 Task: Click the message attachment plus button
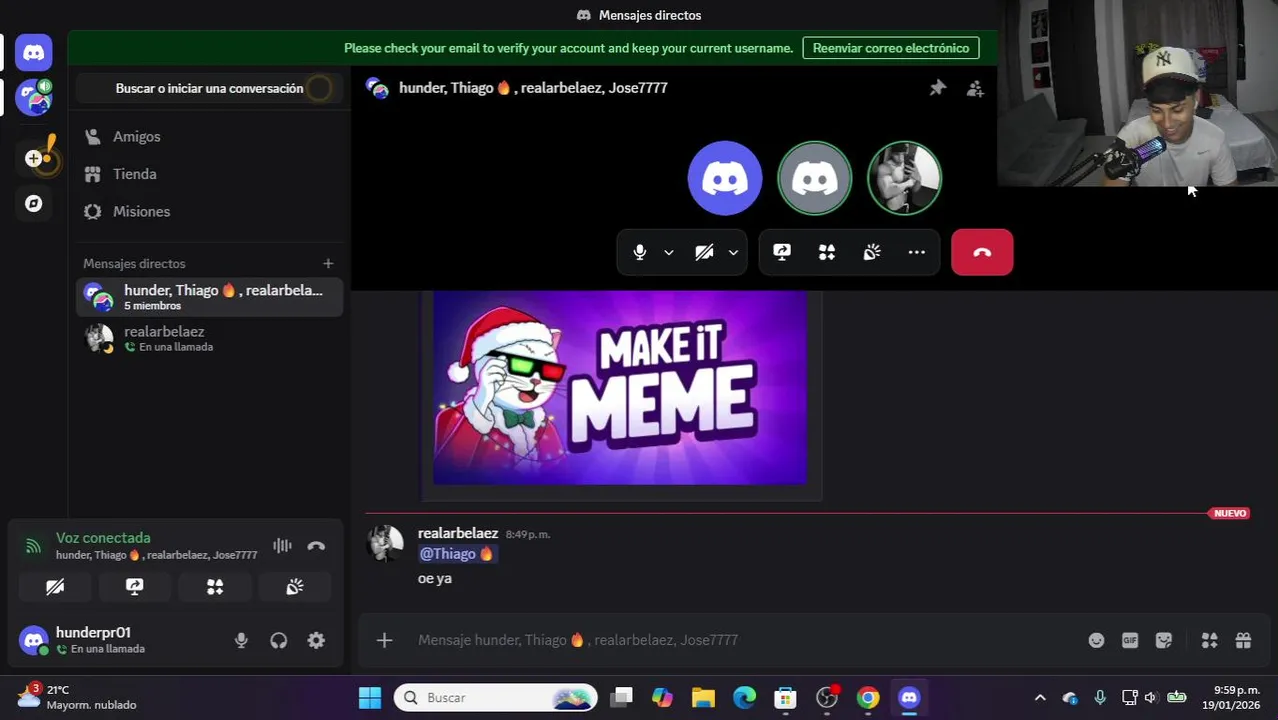[384, 640]
